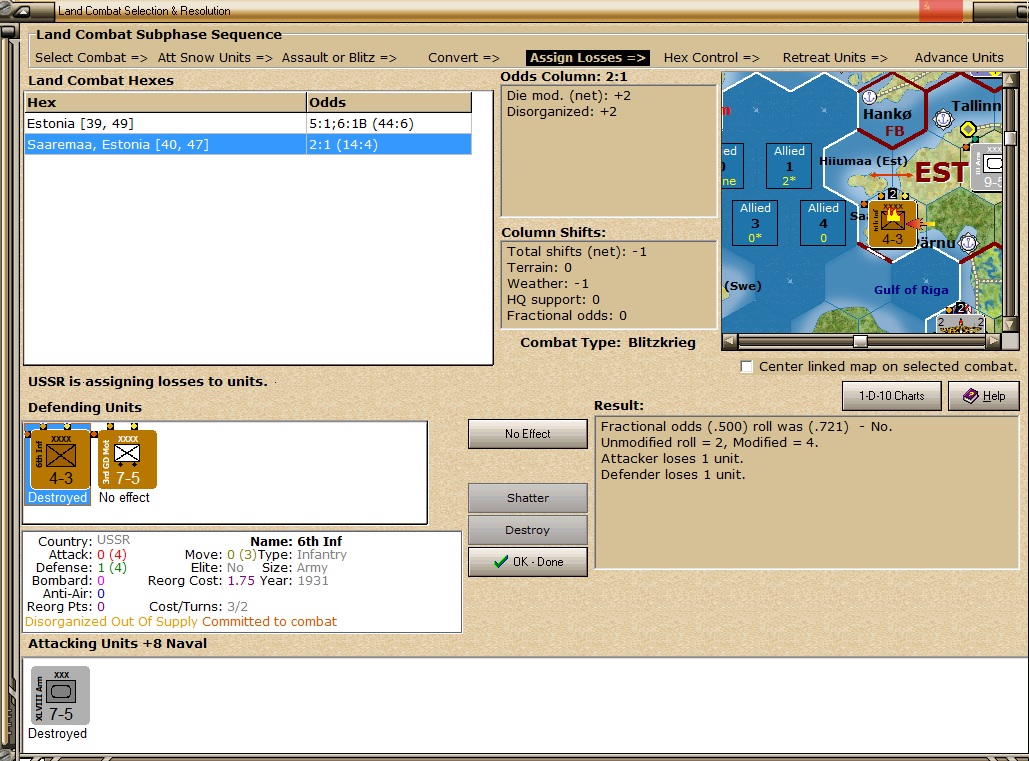Click map scrollbar left arrow

[729, 341]
